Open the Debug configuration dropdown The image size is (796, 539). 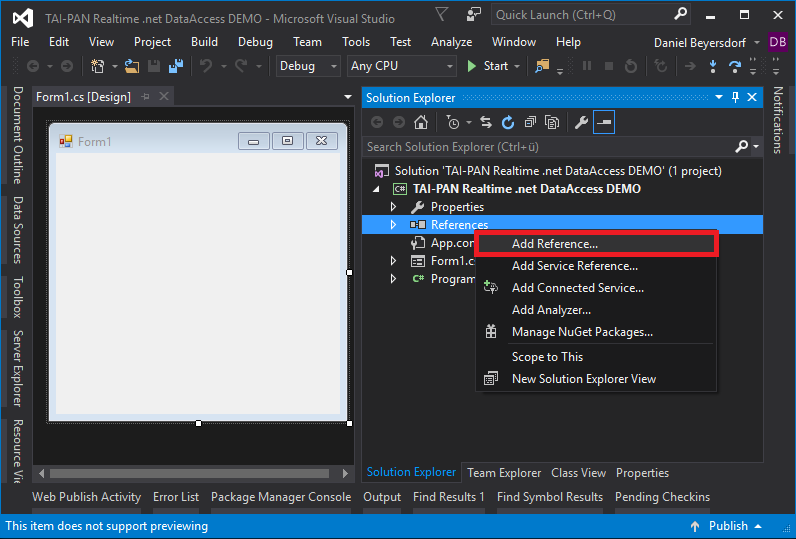308,66
